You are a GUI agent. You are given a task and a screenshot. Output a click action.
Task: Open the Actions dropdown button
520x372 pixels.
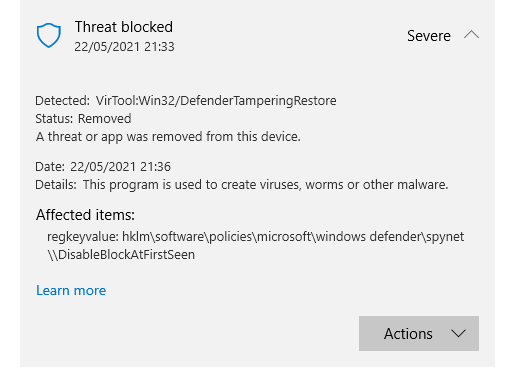point(419,333)
